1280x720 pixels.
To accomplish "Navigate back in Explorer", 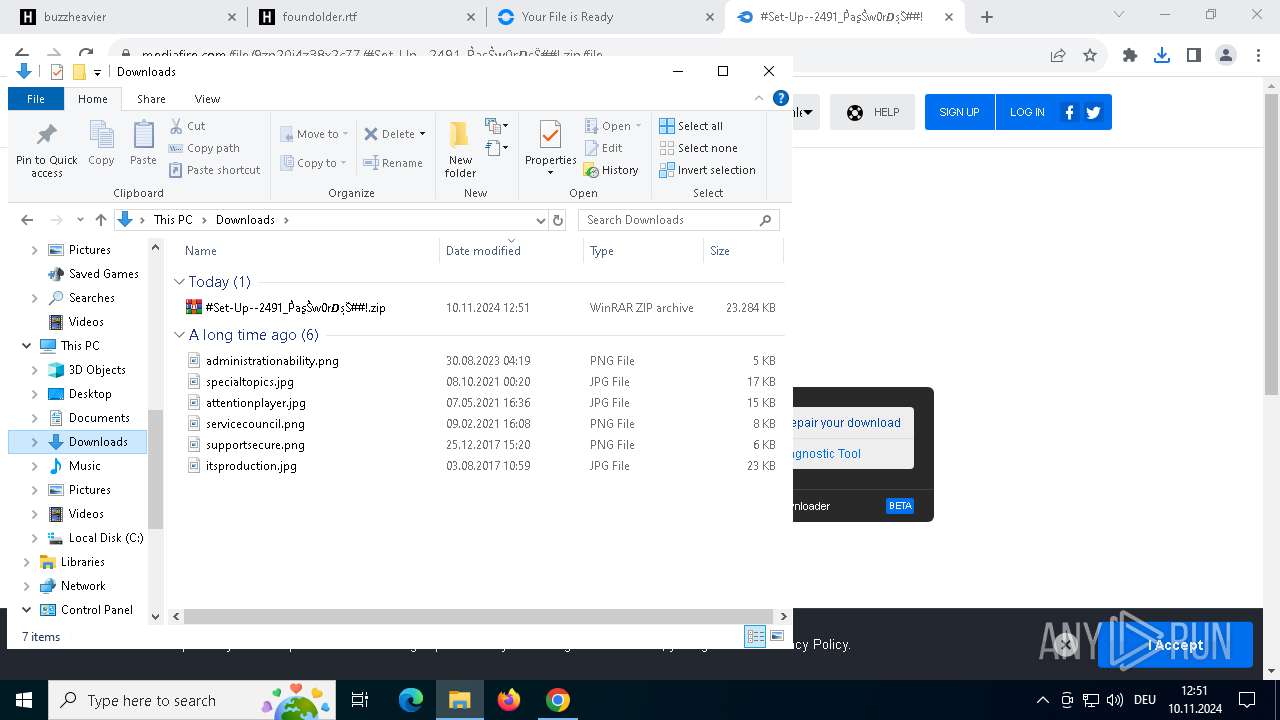I will (x=27, y=220).
